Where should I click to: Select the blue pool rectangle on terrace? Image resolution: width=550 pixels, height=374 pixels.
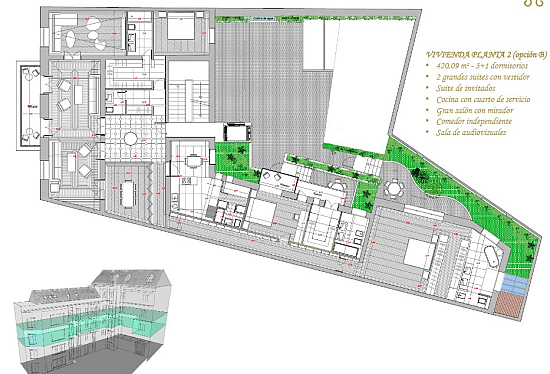[x=514, y=283]
